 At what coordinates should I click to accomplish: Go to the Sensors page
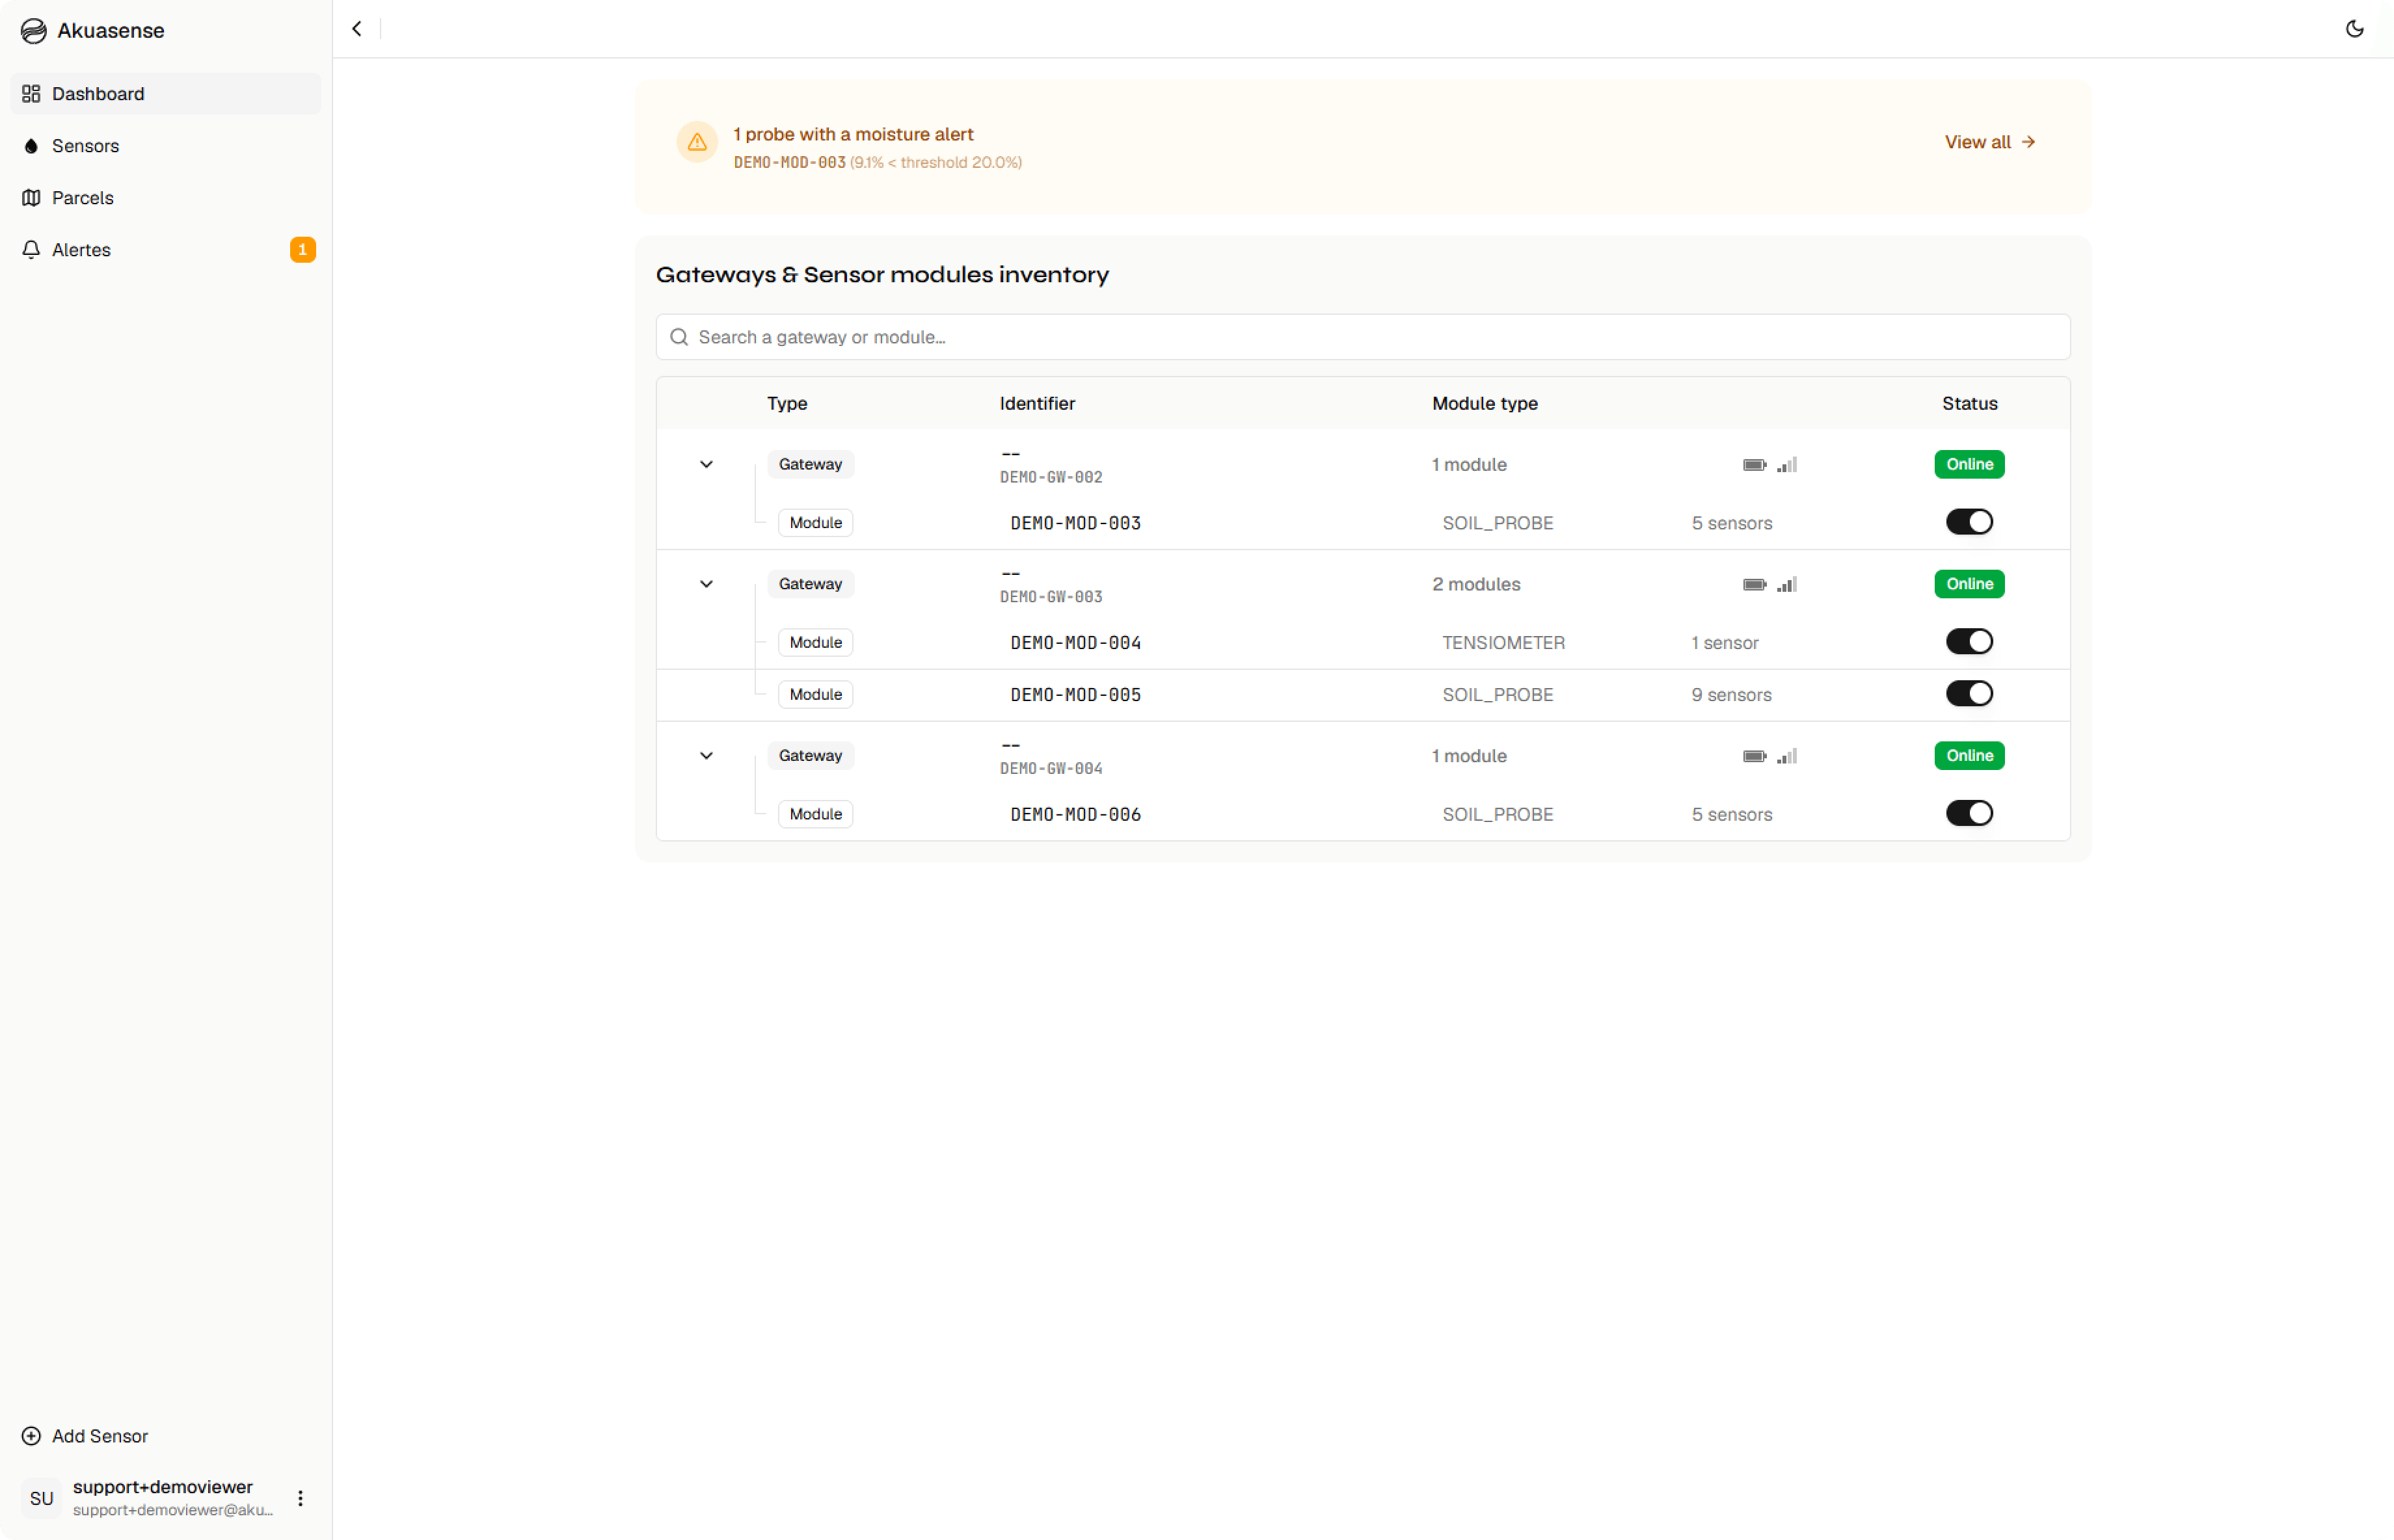click(166, 146)
